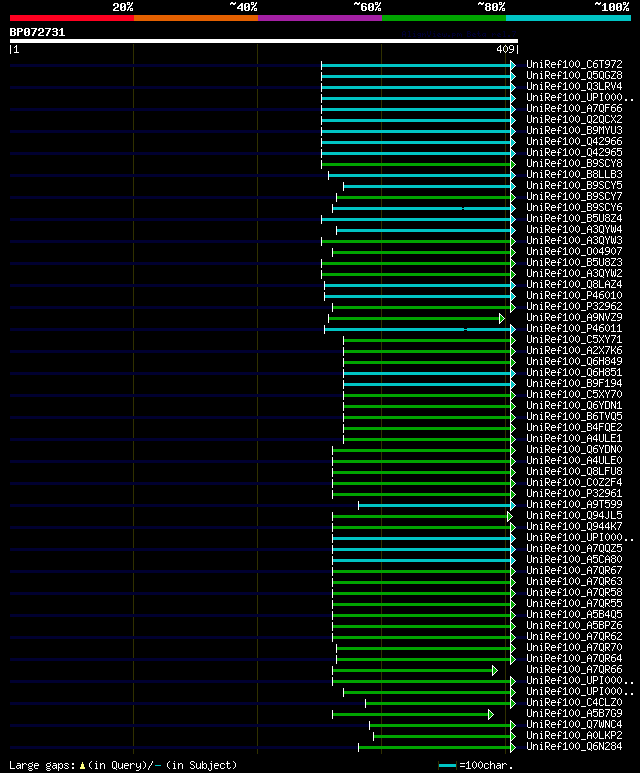Image resolution: width=640 pixels, height=773 pixels.
Task: Select the UniRef100_Q8LAZ4 label
Action: [574, 284]
